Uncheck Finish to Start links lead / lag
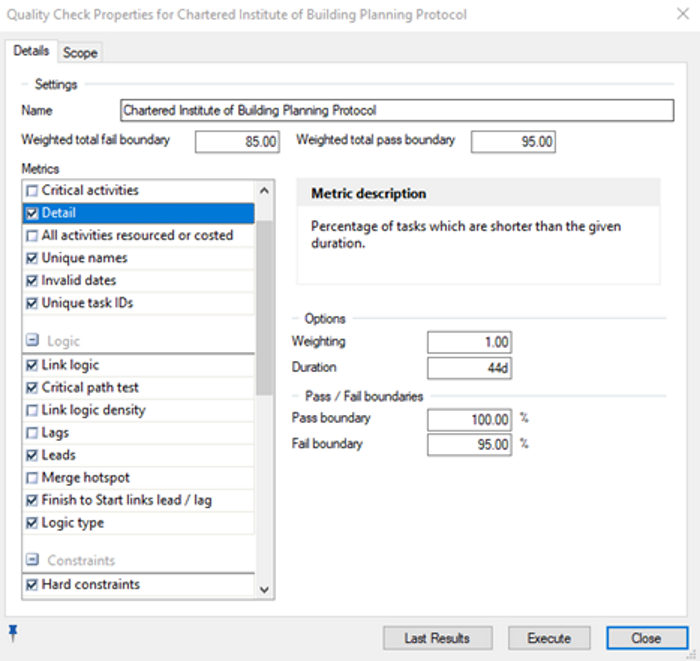The image size is (700, 661). click(32, 500)
